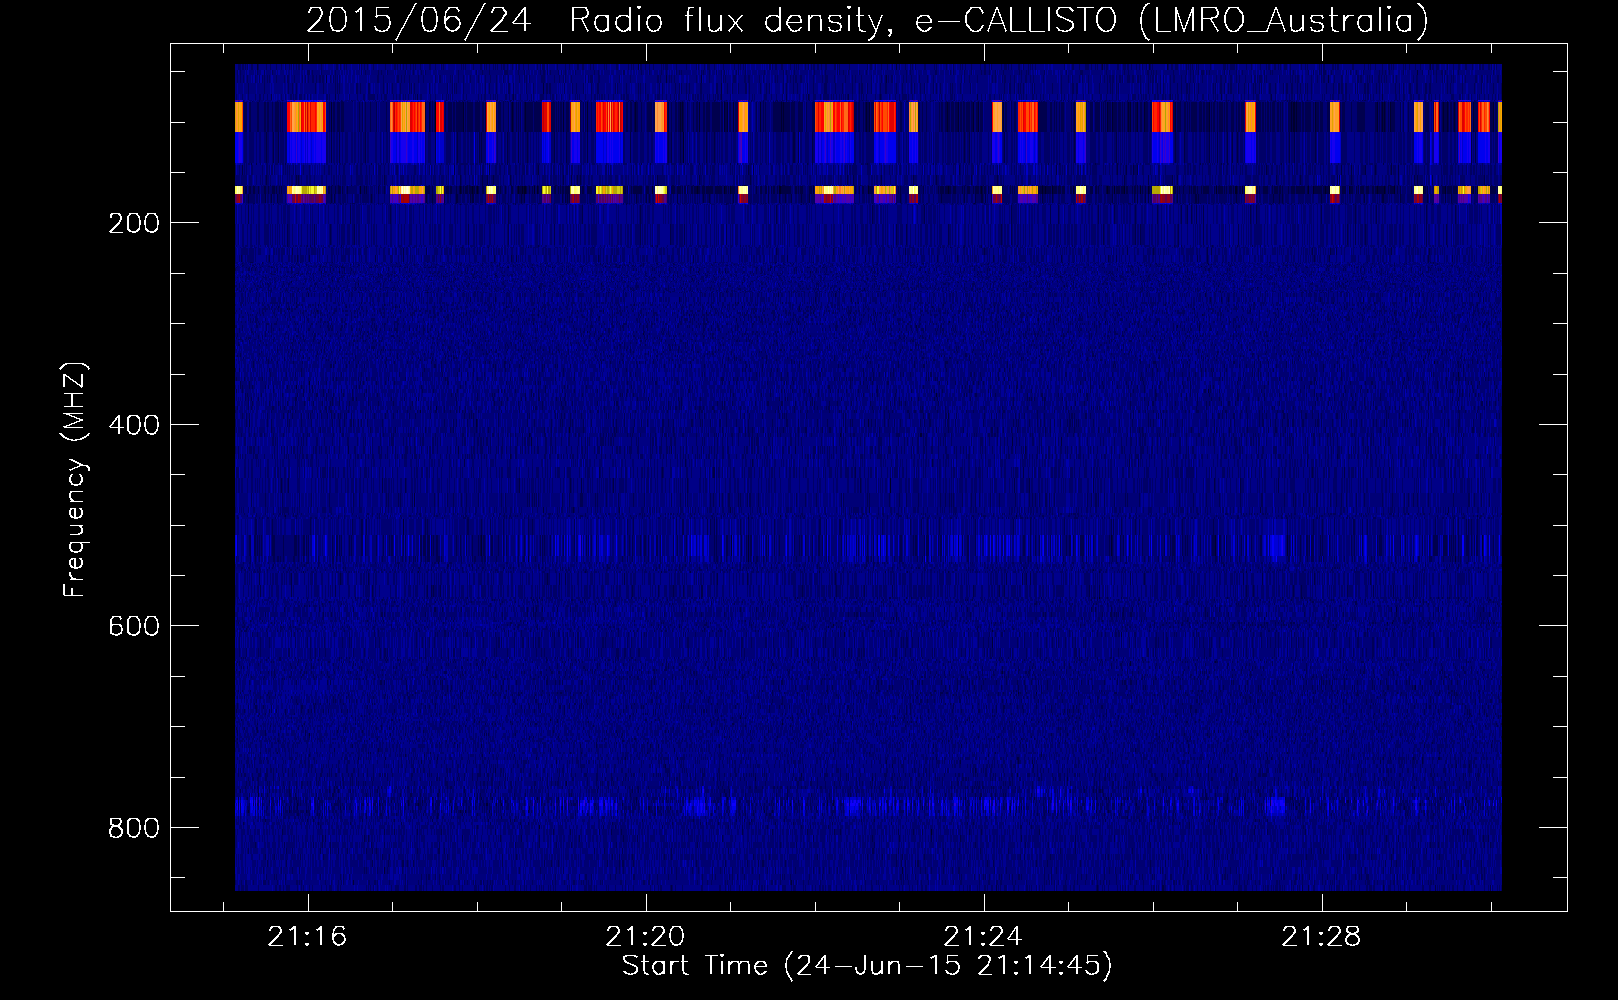The width and height of the screenshot is (1618, 1000).
Task: Select the '800' frequency tick label
Action: click(133, 828)
